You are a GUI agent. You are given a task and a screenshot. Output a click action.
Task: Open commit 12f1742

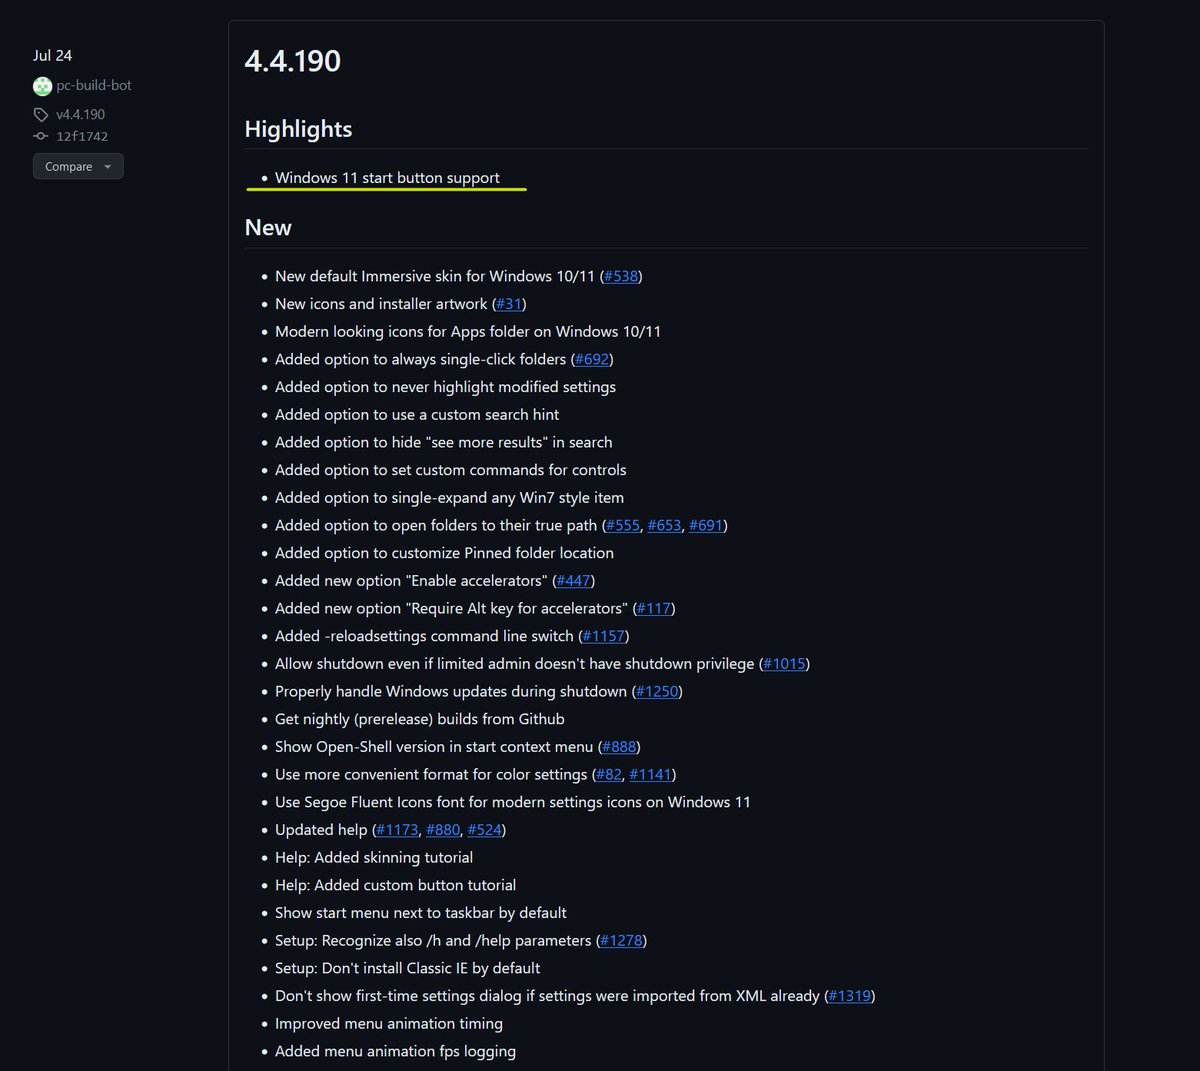(x=82, y=136)
